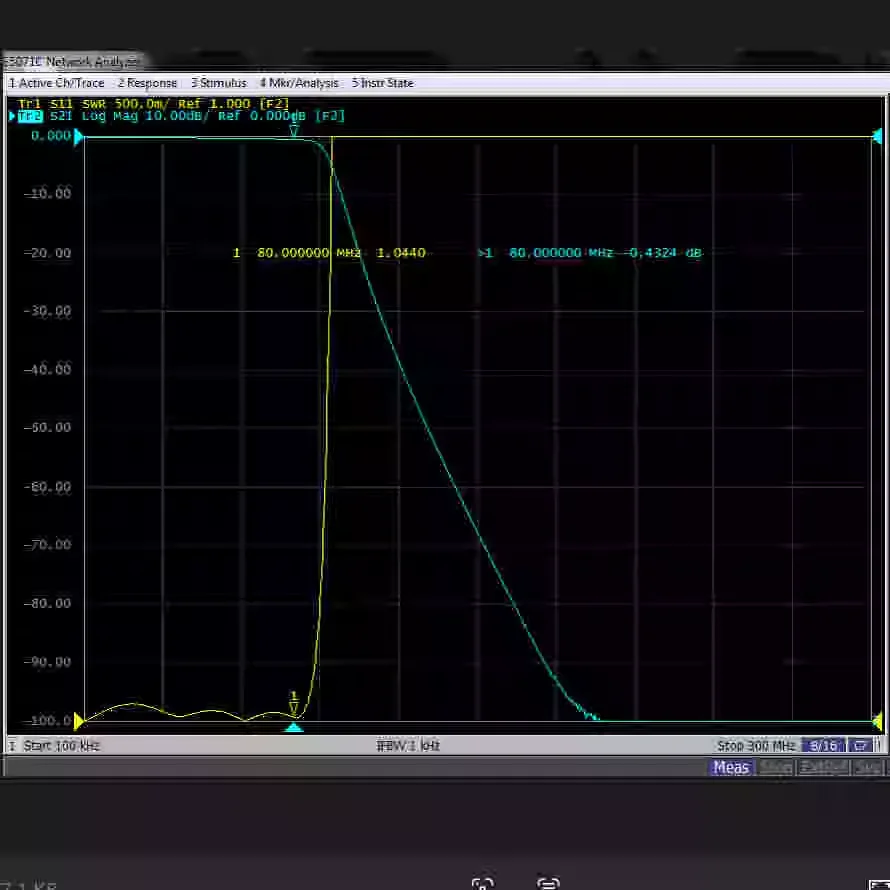
Task: Click the cyan reference level arrow at 0.000
Action: pyautogui.click(x=79, y=137)
